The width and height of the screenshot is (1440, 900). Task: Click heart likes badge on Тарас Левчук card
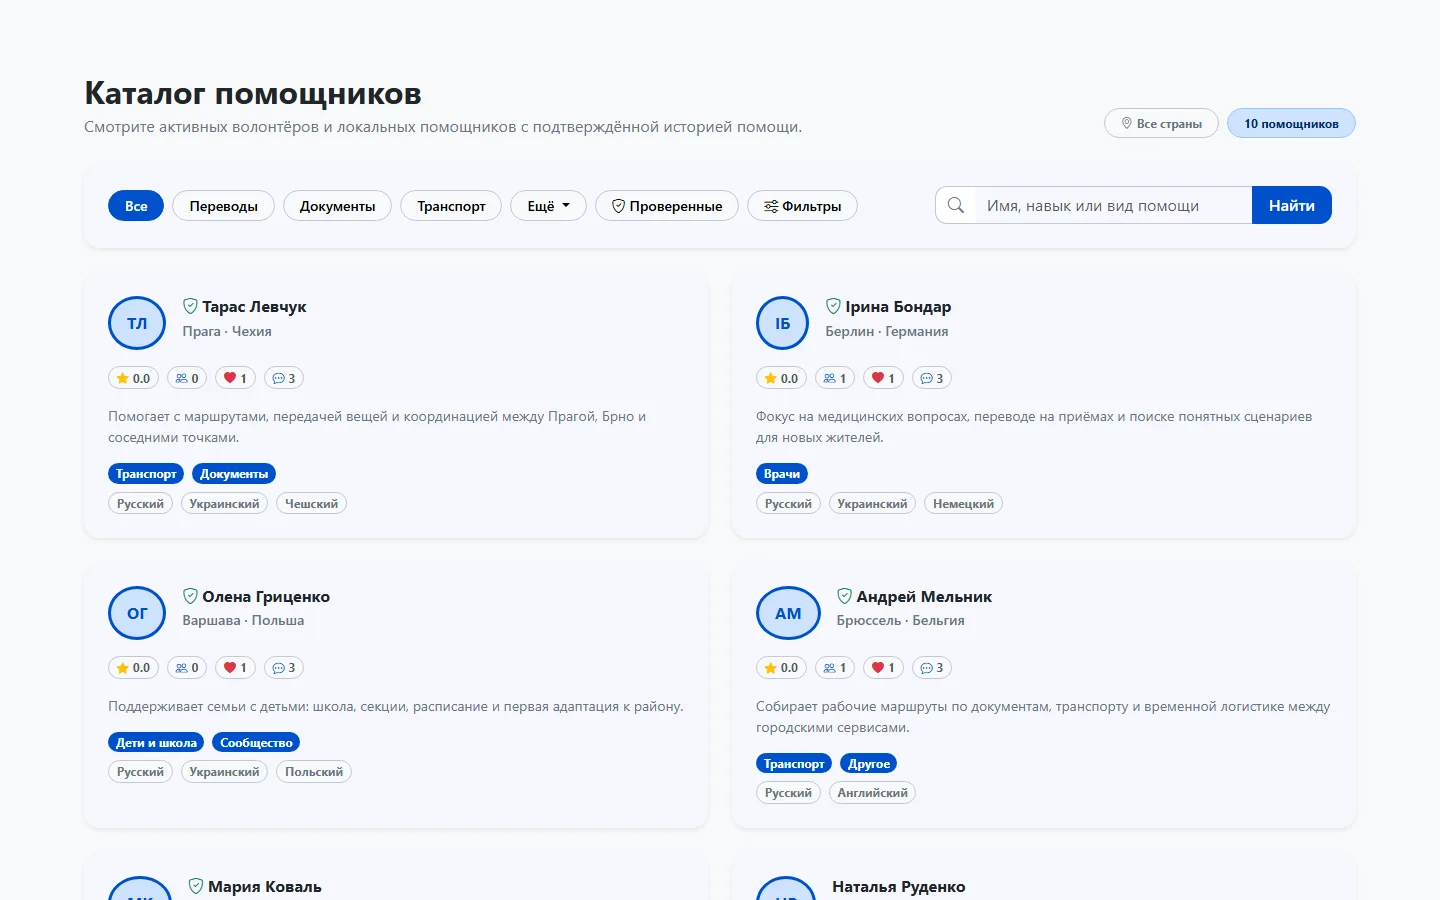pos(235,378)
